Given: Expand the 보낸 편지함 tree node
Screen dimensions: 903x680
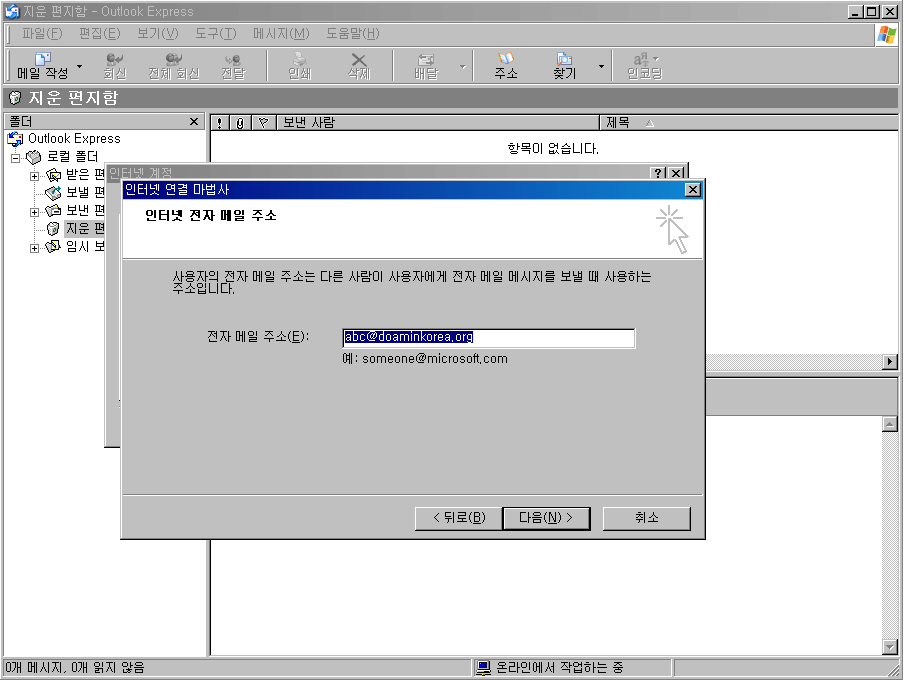Looking at the screenshot, I should pyautogui.click(x=35, y=212).
